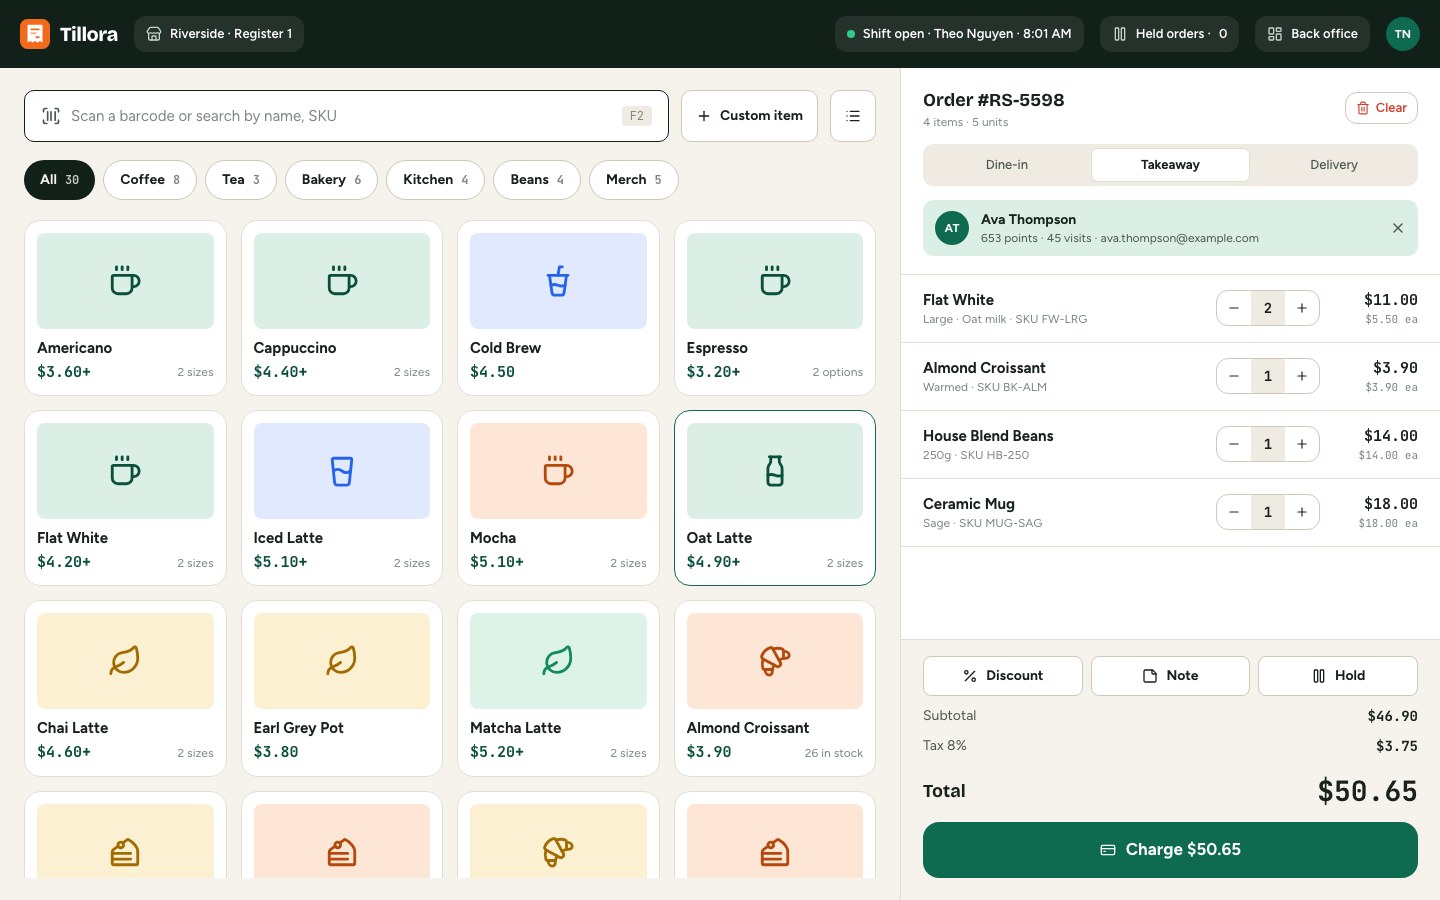Image resolution: width=1440 pixels, height=900 pixels.
Task: Open shift status for Theo Nguyen
Action: 959,34
